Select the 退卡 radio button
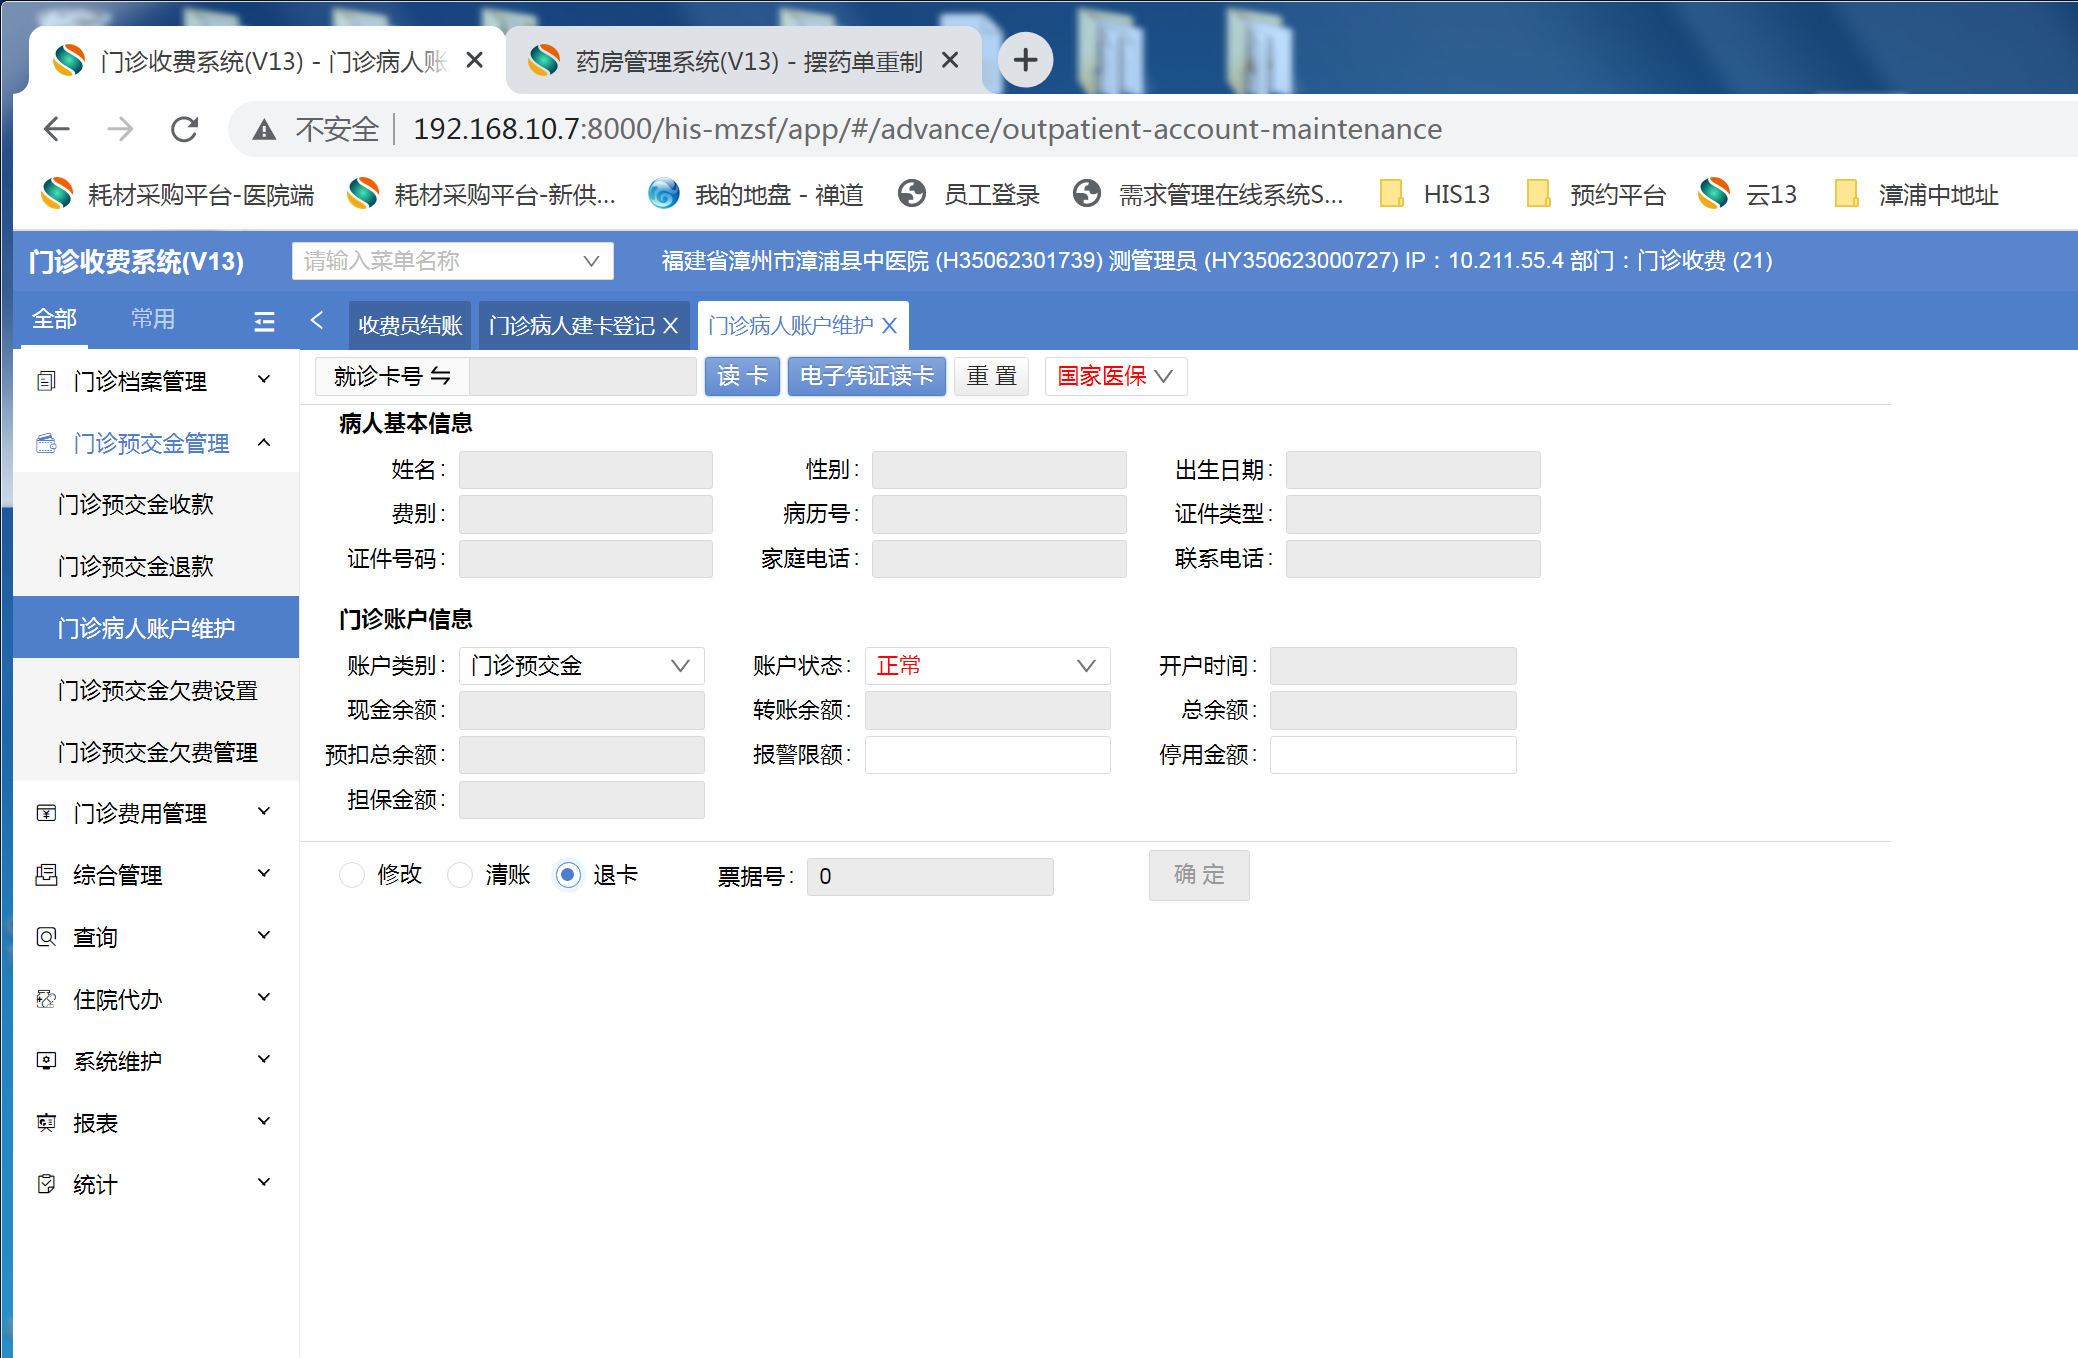Viewport: 2078px width, 1358px height. (x=568, y=875)
